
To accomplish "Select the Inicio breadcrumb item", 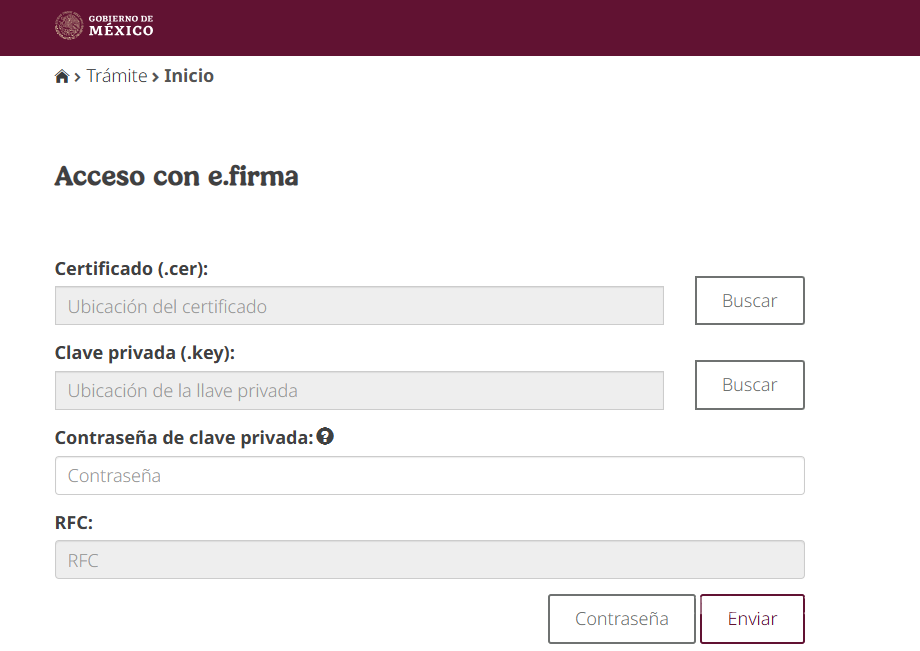I will pos(189,76).
